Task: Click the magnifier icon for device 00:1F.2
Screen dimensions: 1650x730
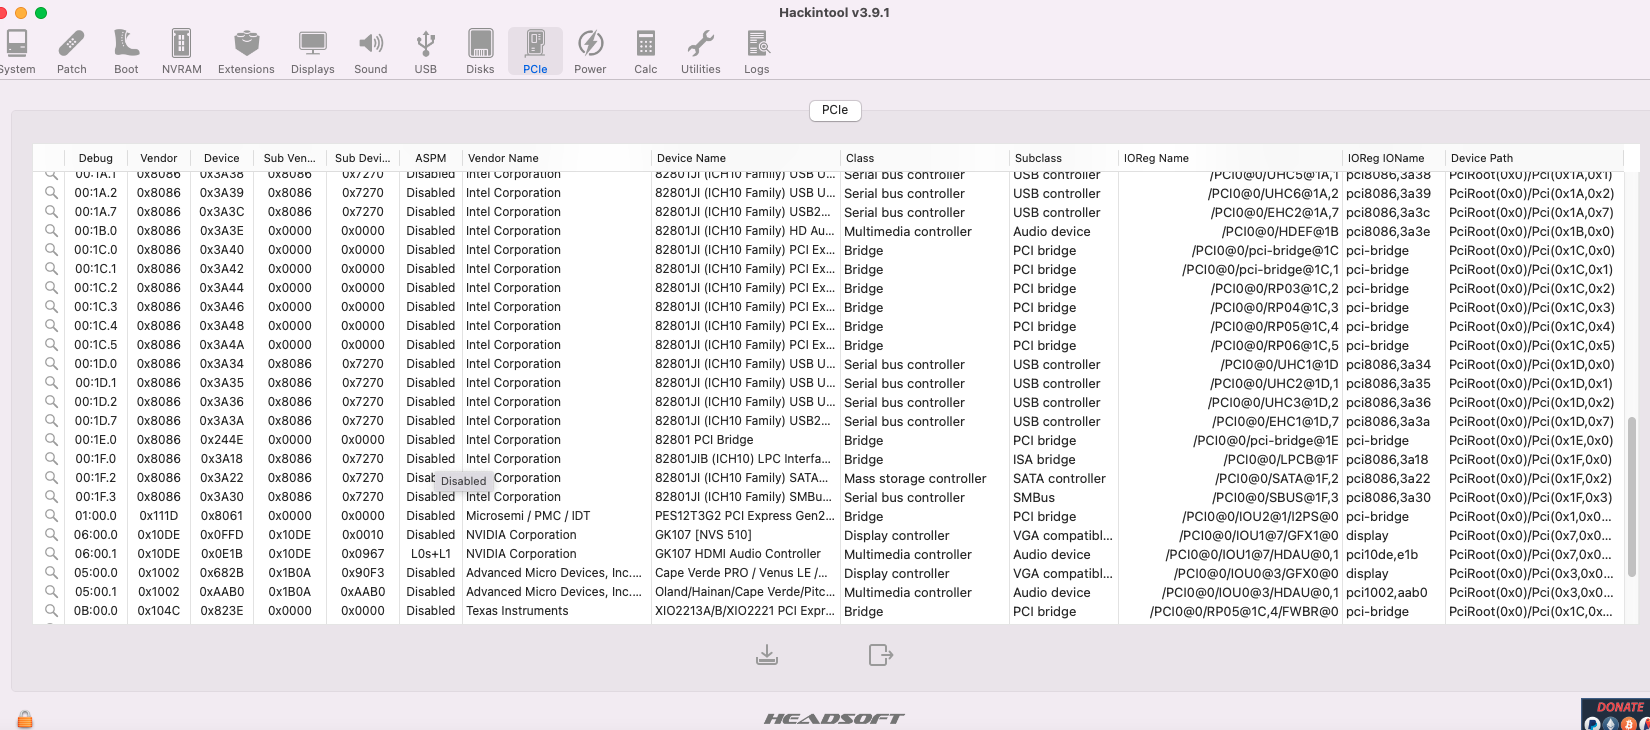Action: click(x=51, y=478)
